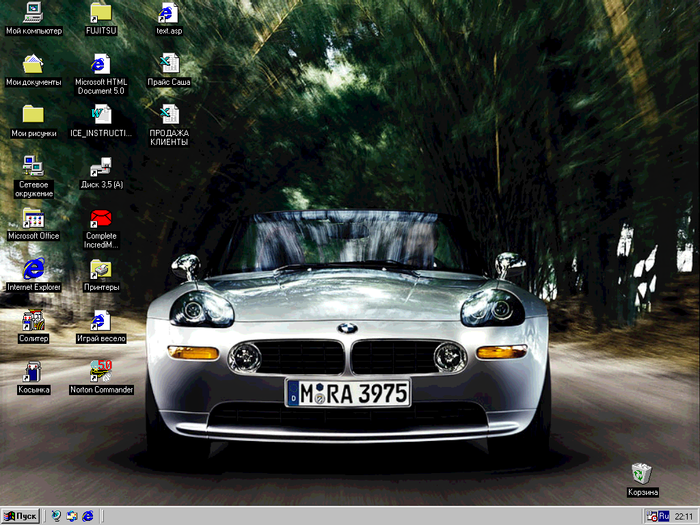The height and width of the screenshot is (525, 700).
Task: Open Сетевое окружение network icon
Action: 33,166
